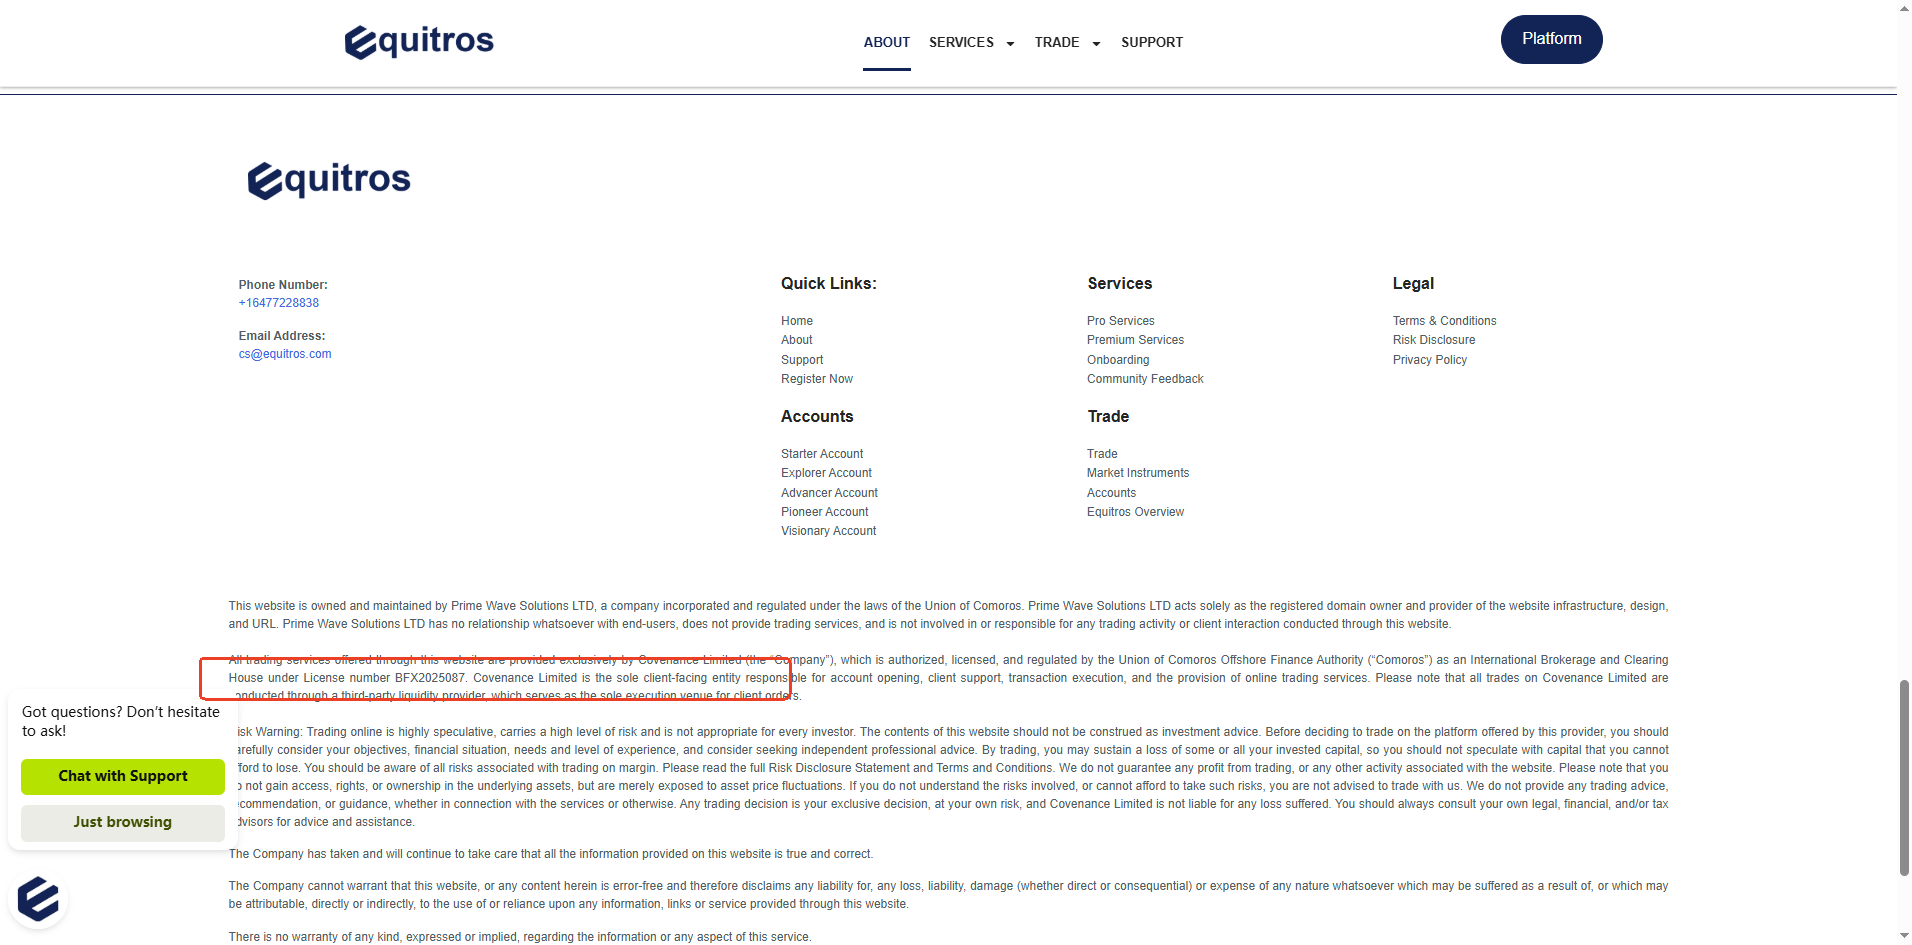
Task: Open Accounts link under Trade
Action: [x=1111, y=493]
